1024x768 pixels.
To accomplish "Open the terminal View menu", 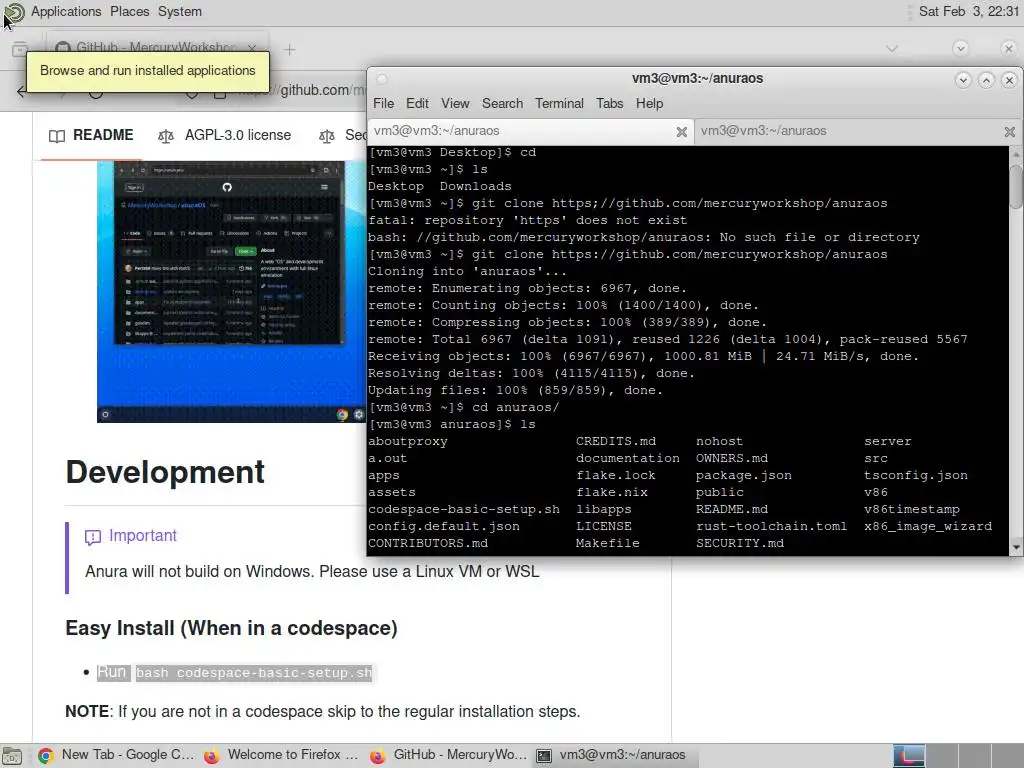I will click(x=455, y=103).
